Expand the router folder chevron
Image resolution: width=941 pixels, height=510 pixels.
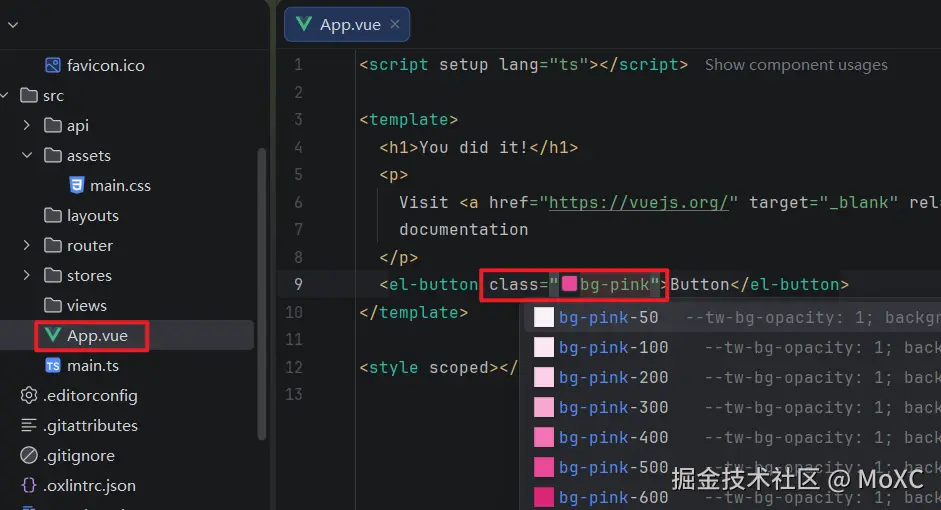(x=26, y=245)
